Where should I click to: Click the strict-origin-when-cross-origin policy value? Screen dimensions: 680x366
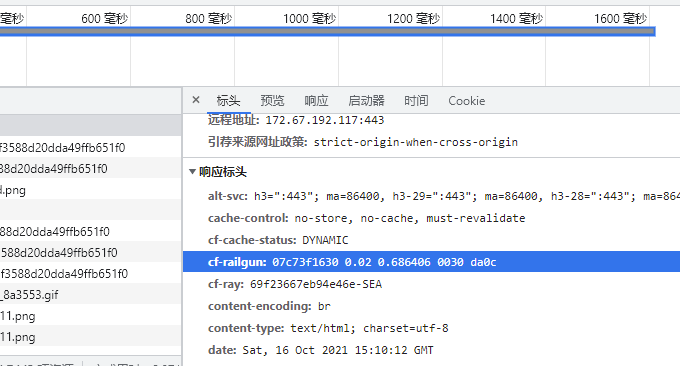pos(415,142)
